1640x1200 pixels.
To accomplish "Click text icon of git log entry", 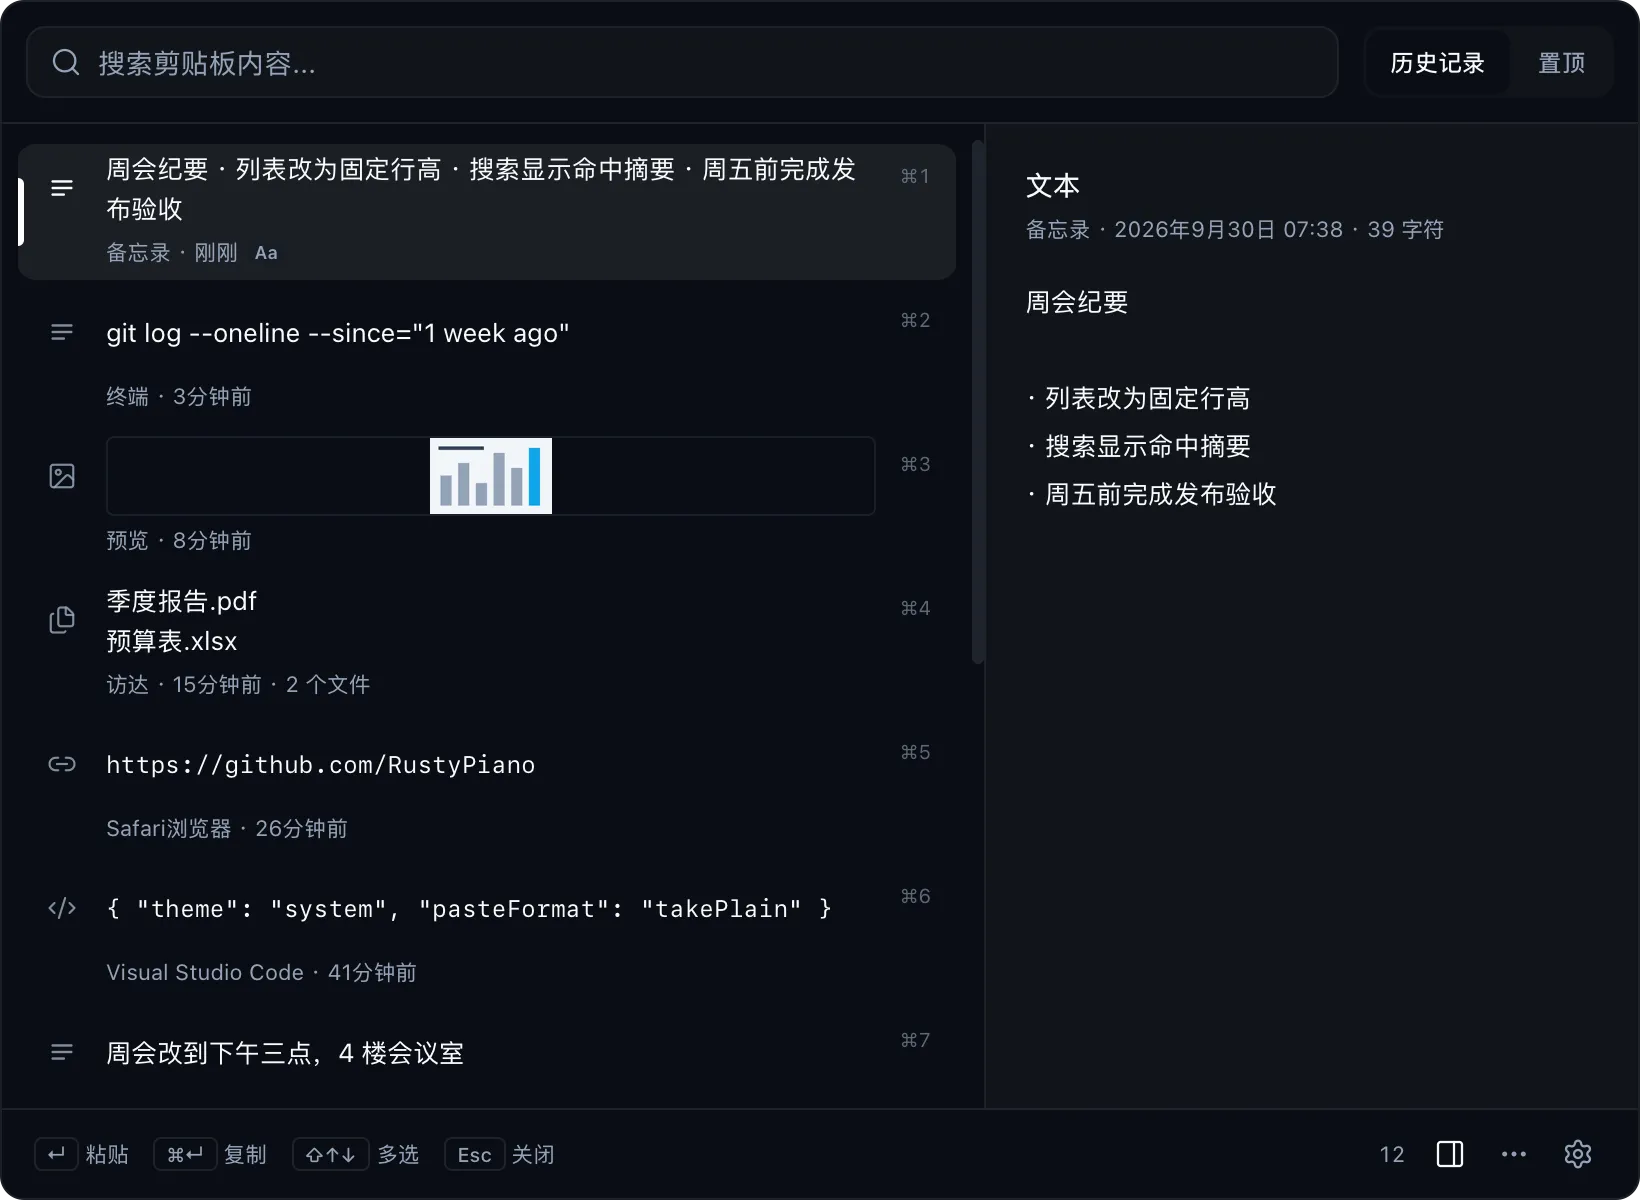I will 62,332.
